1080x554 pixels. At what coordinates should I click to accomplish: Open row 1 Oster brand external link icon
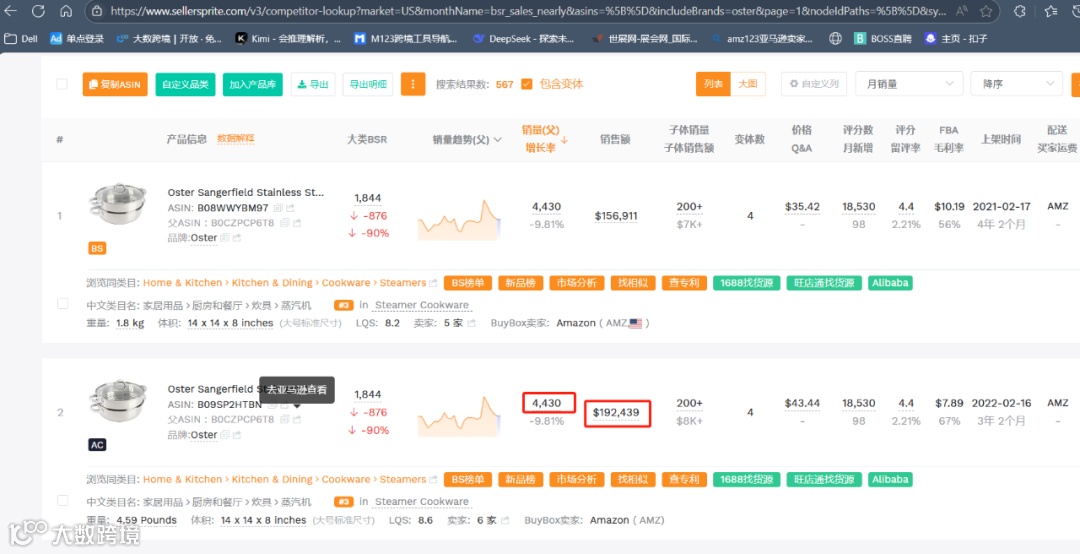tap(237, 238)
